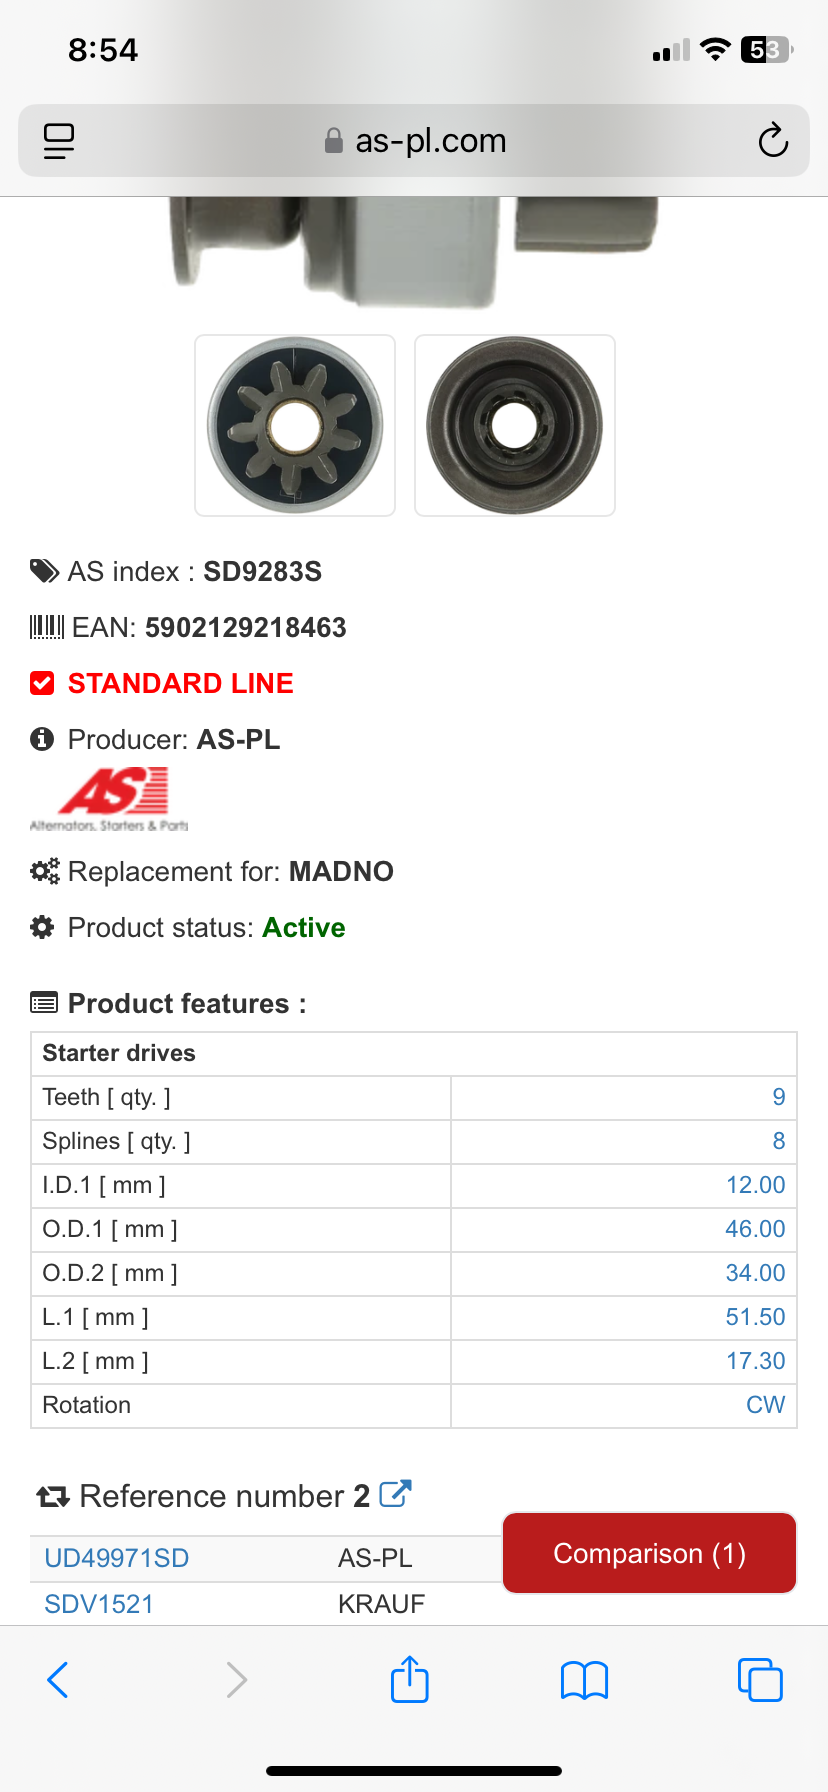The width and height of the screenshot is (828, 1792).
Task: Tap the Safari page reload icon
Action: (x=773, y=141)
